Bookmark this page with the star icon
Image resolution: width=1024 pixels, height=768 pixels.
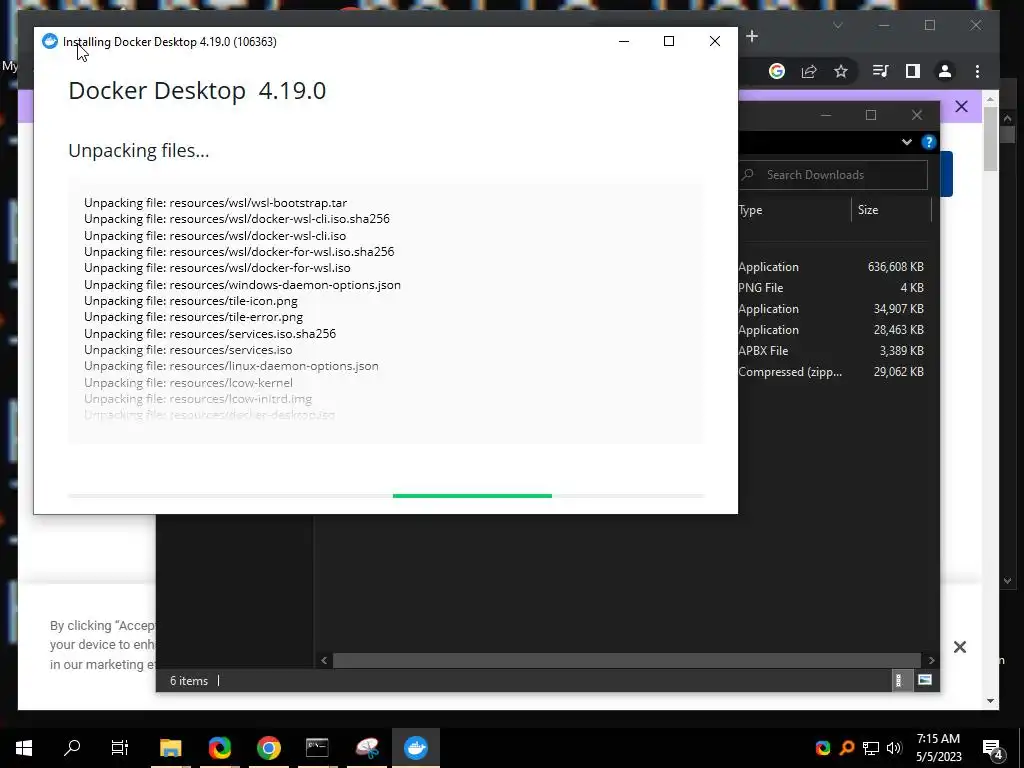840,71
